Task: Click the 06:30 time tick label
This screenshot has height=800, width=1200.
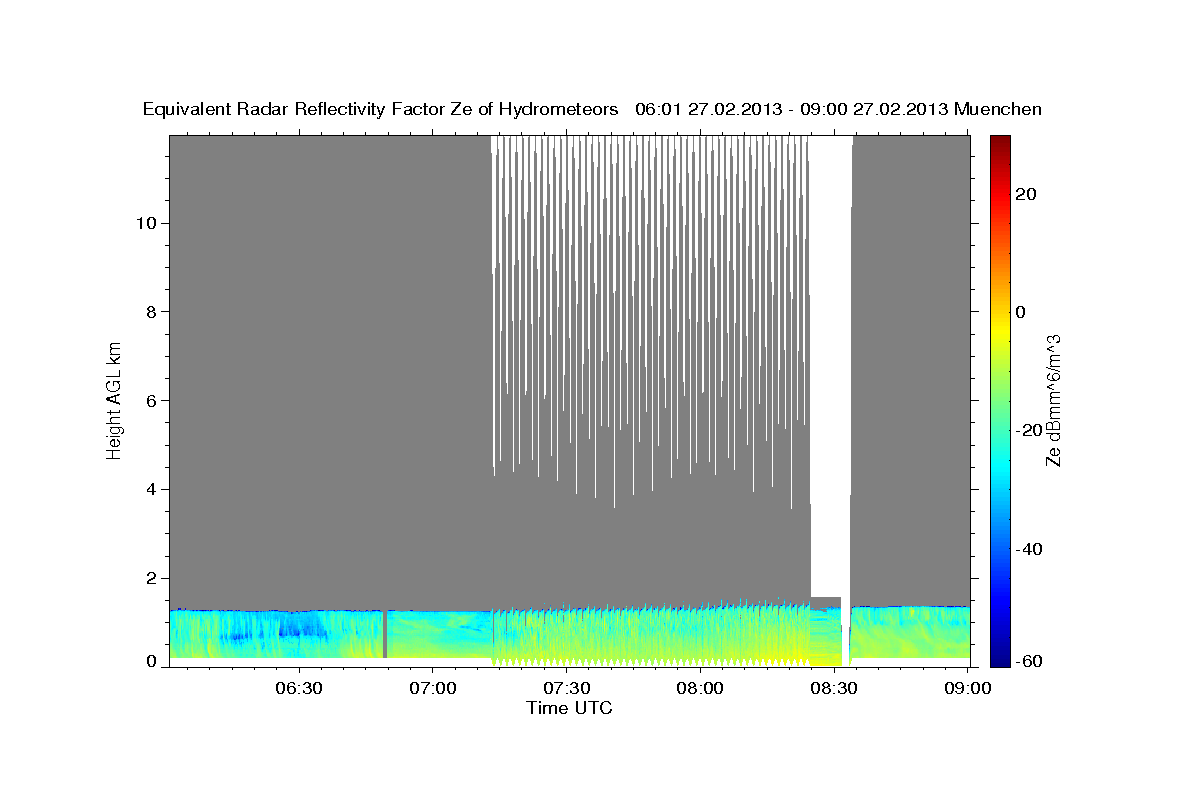Action: tap(298, 688)
